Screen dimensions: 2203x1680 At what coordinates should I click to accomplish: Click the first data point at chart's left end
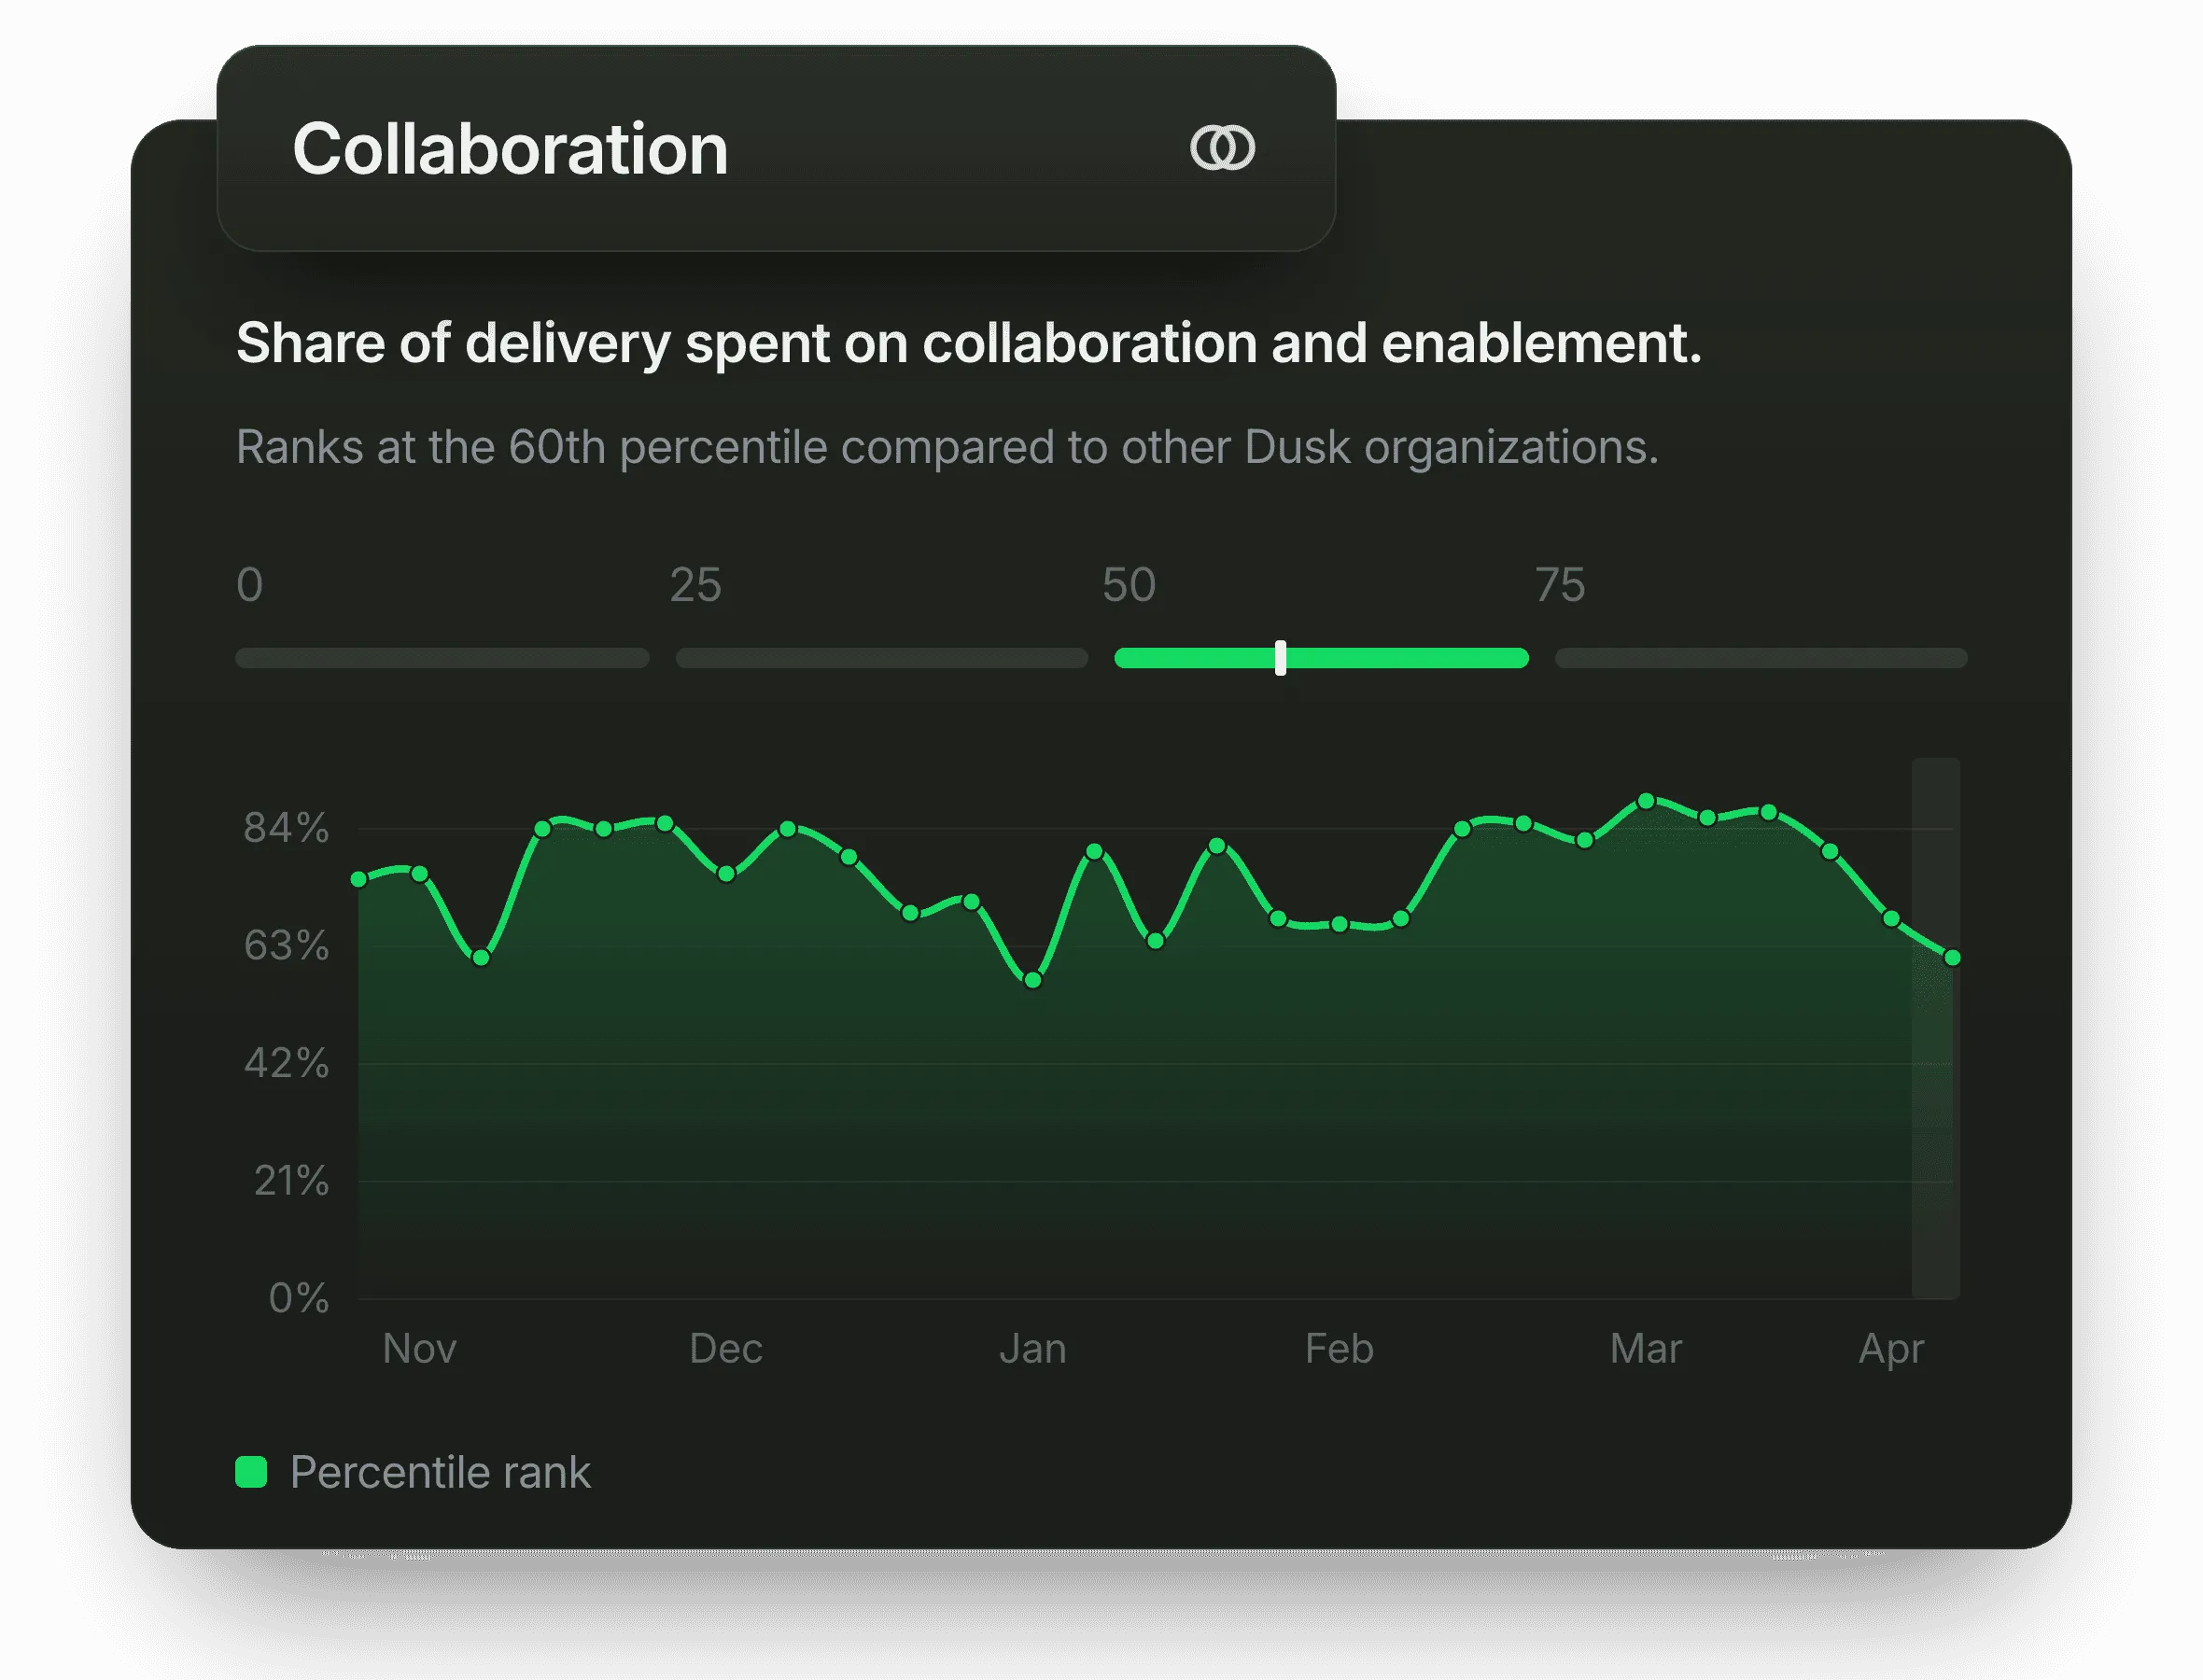click(359, 880)
